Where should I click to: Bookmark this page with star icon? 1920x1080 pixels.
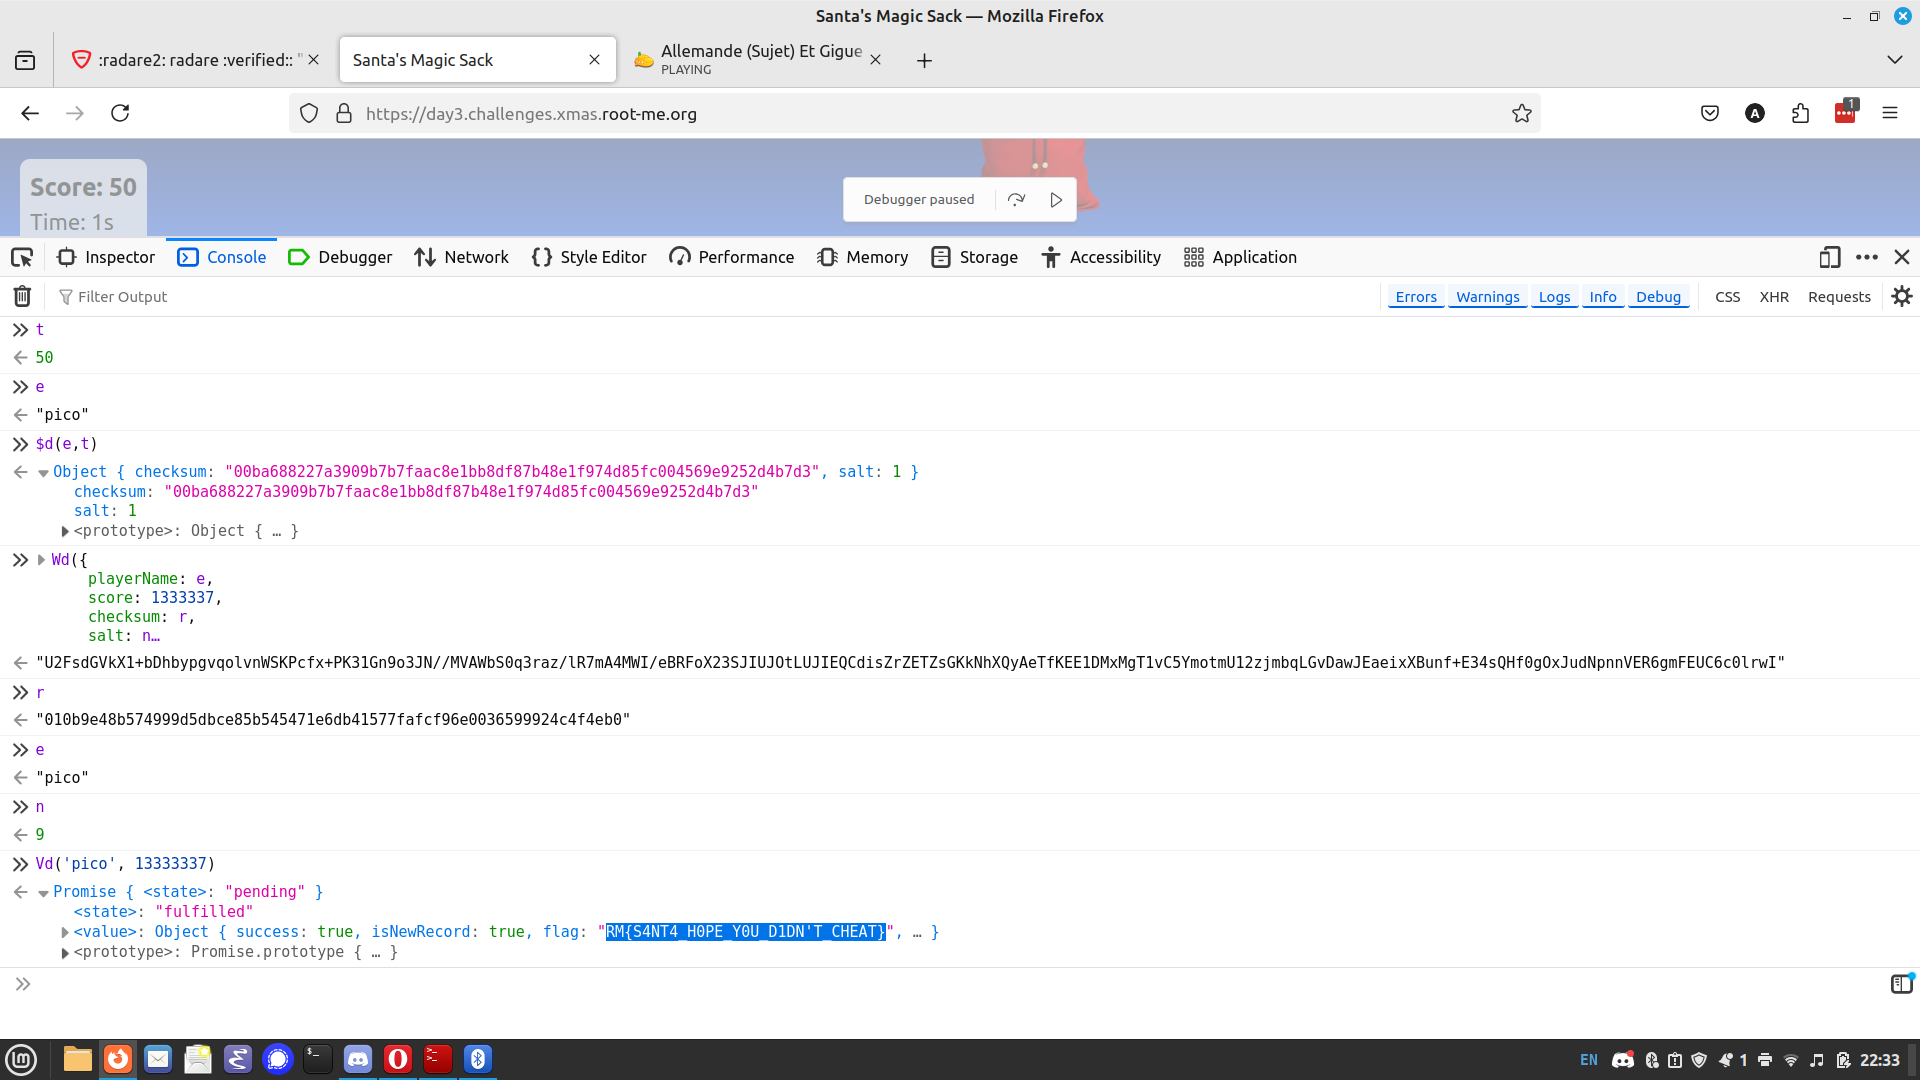pyautogui.click(x=1521, y=114)
